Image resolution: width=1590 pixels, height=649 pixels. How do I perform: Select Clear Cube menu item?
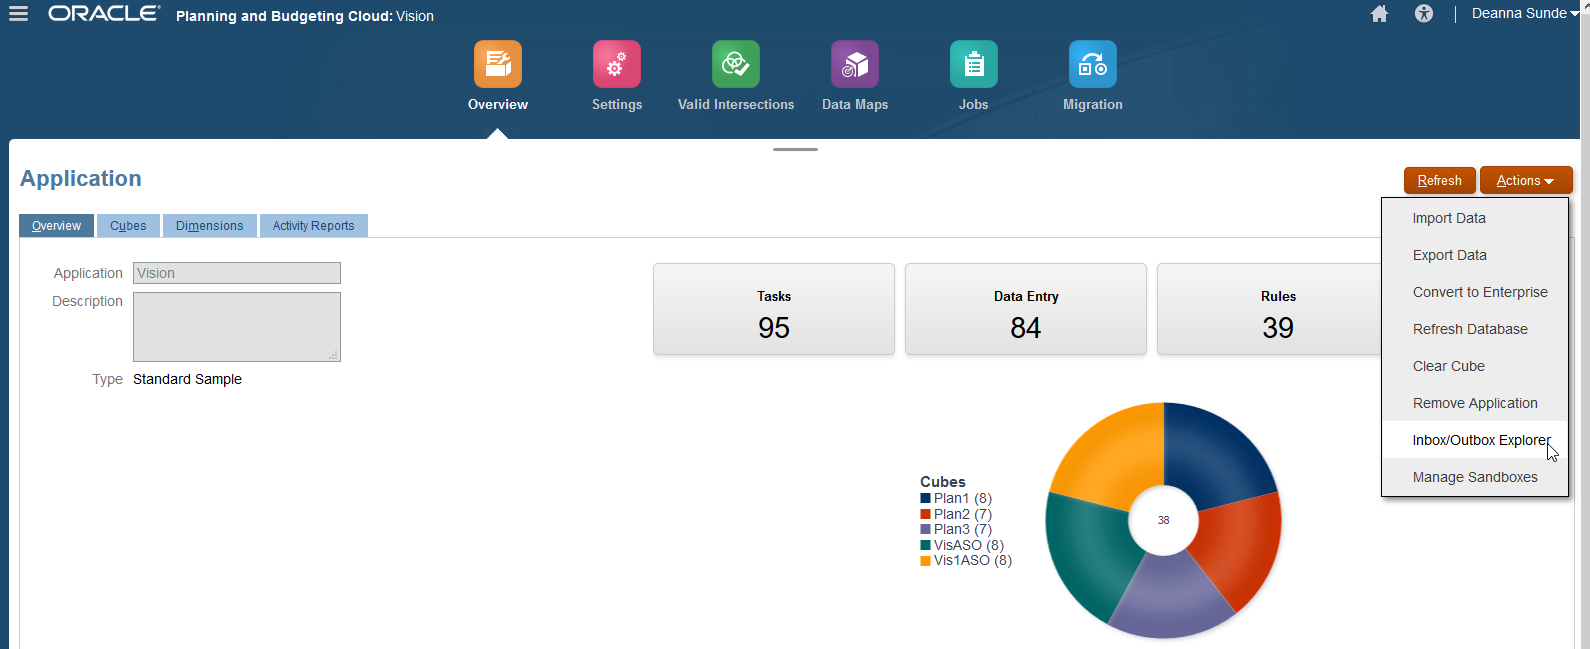(x=1475, y=366)
